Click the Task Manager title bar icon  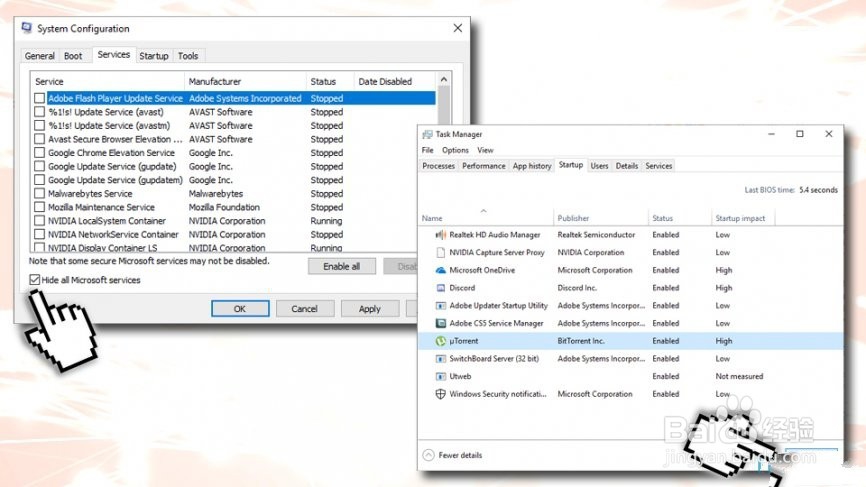pyautogui.click(x=427, y=134)
